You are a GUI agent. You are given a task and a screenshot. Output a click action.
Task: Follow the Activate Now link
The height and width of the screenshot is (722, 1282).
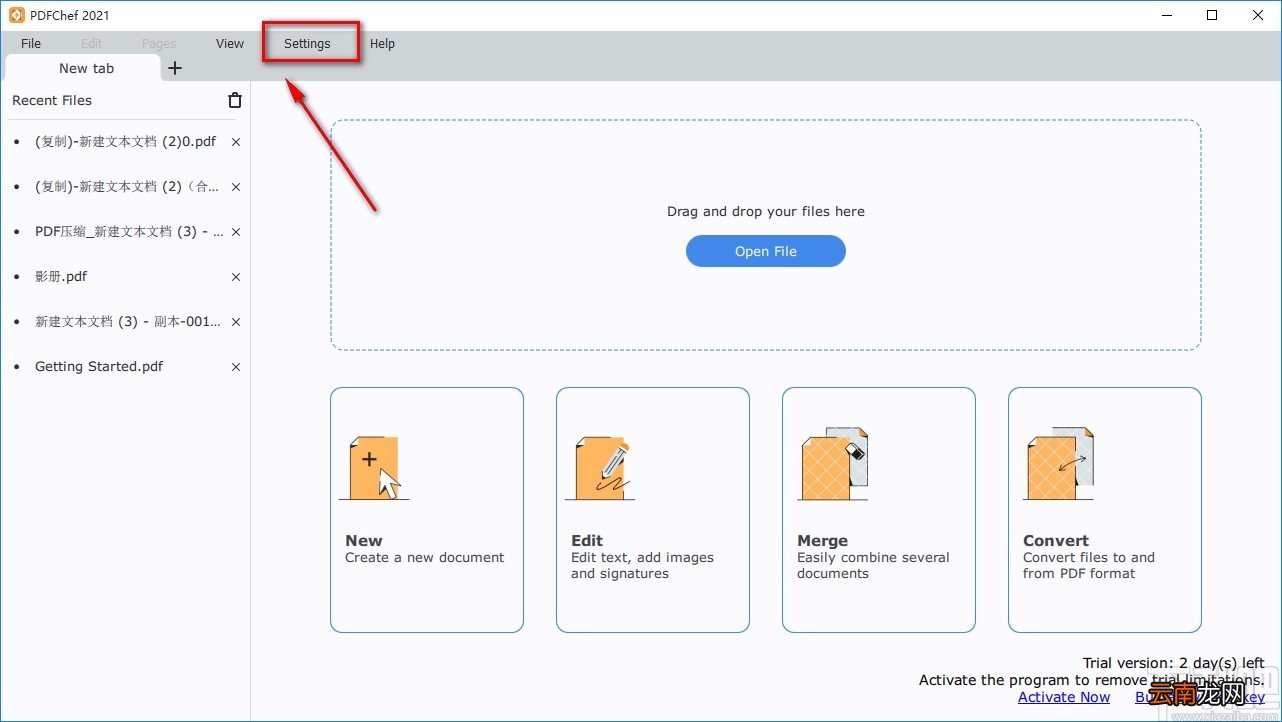[1064, 697]
